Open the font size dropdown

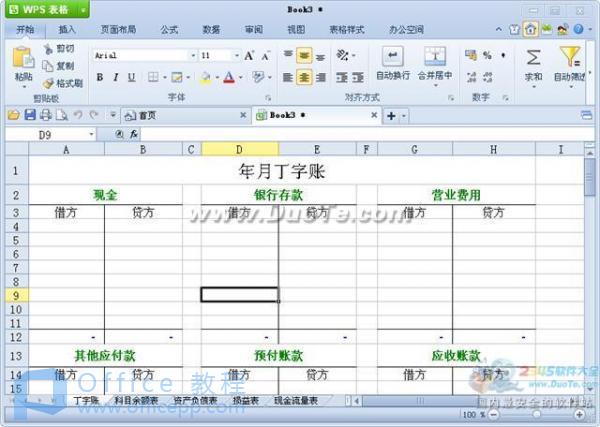(234, 56)
